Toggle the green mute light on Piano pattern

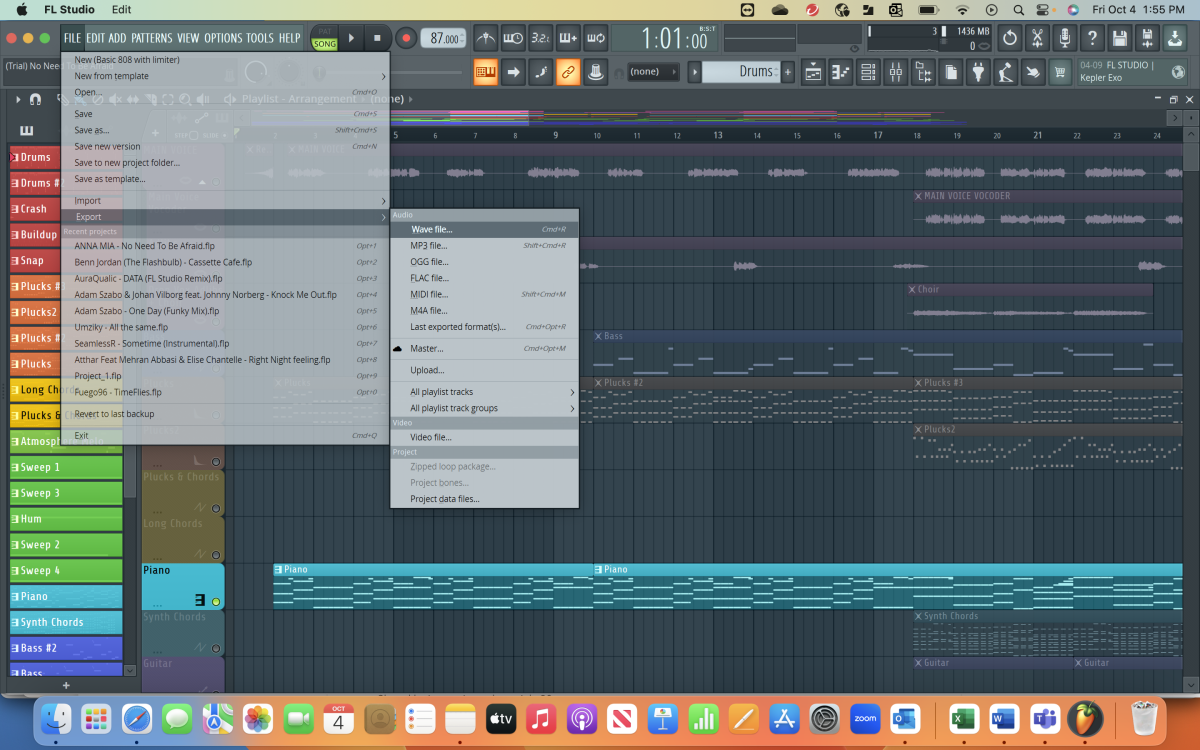click(216, 601)
